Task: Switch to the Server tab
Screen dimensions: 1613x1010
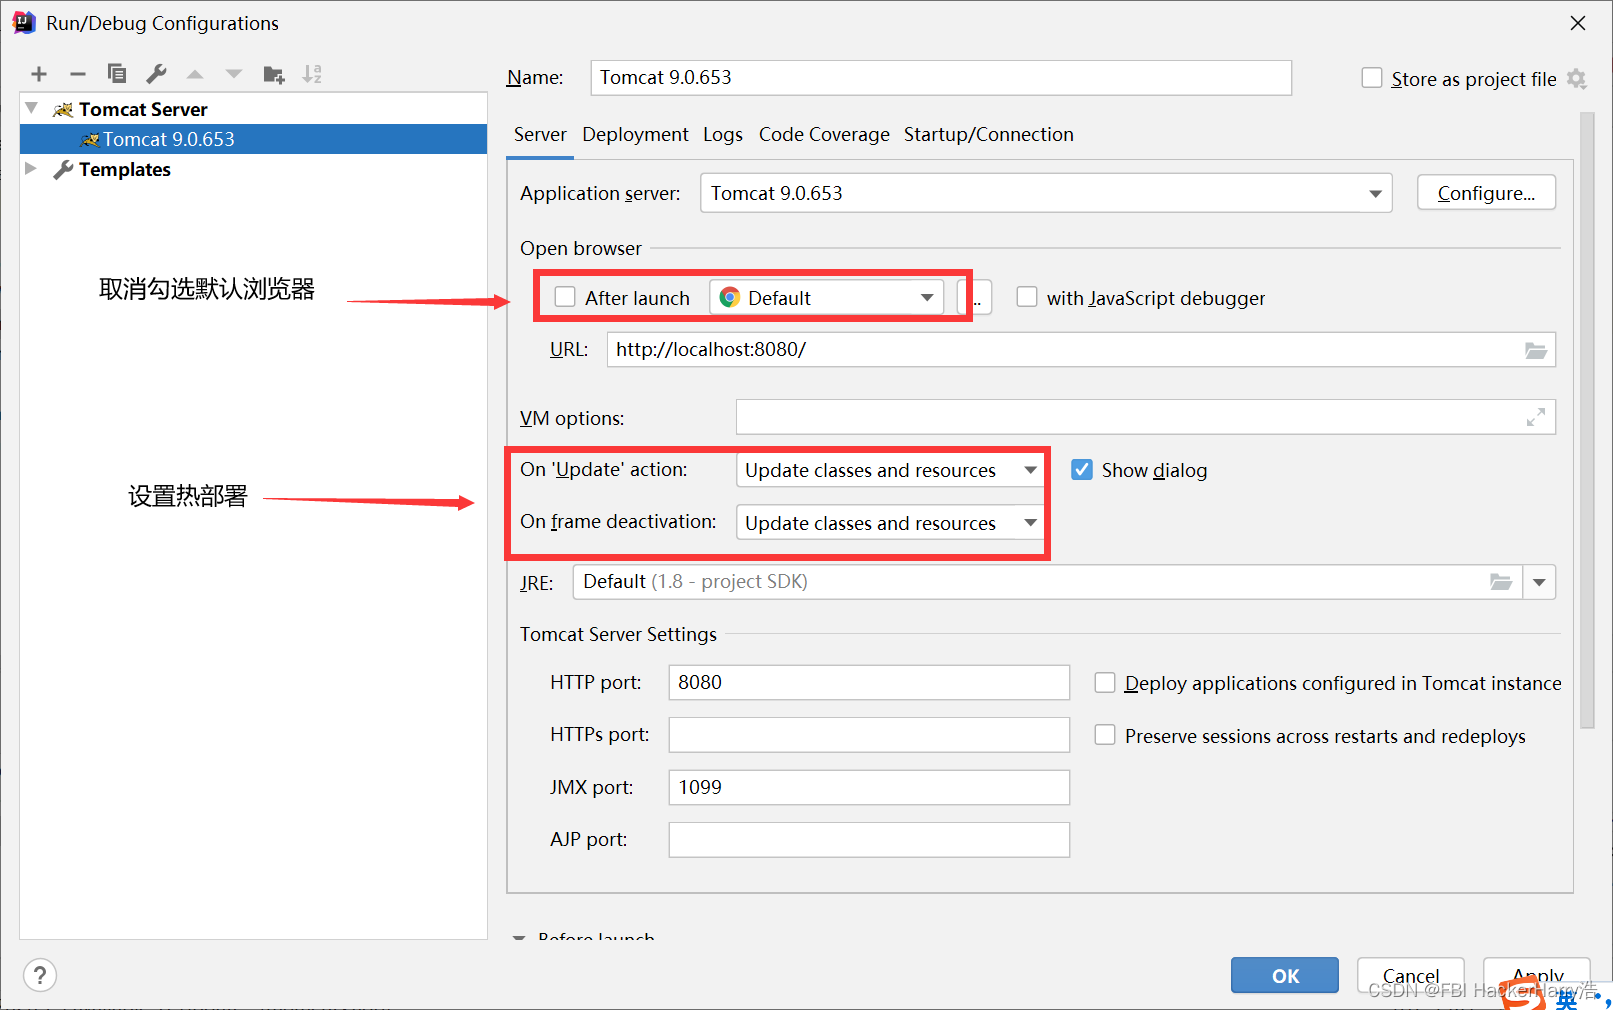Action: click(x=540, y=134)
